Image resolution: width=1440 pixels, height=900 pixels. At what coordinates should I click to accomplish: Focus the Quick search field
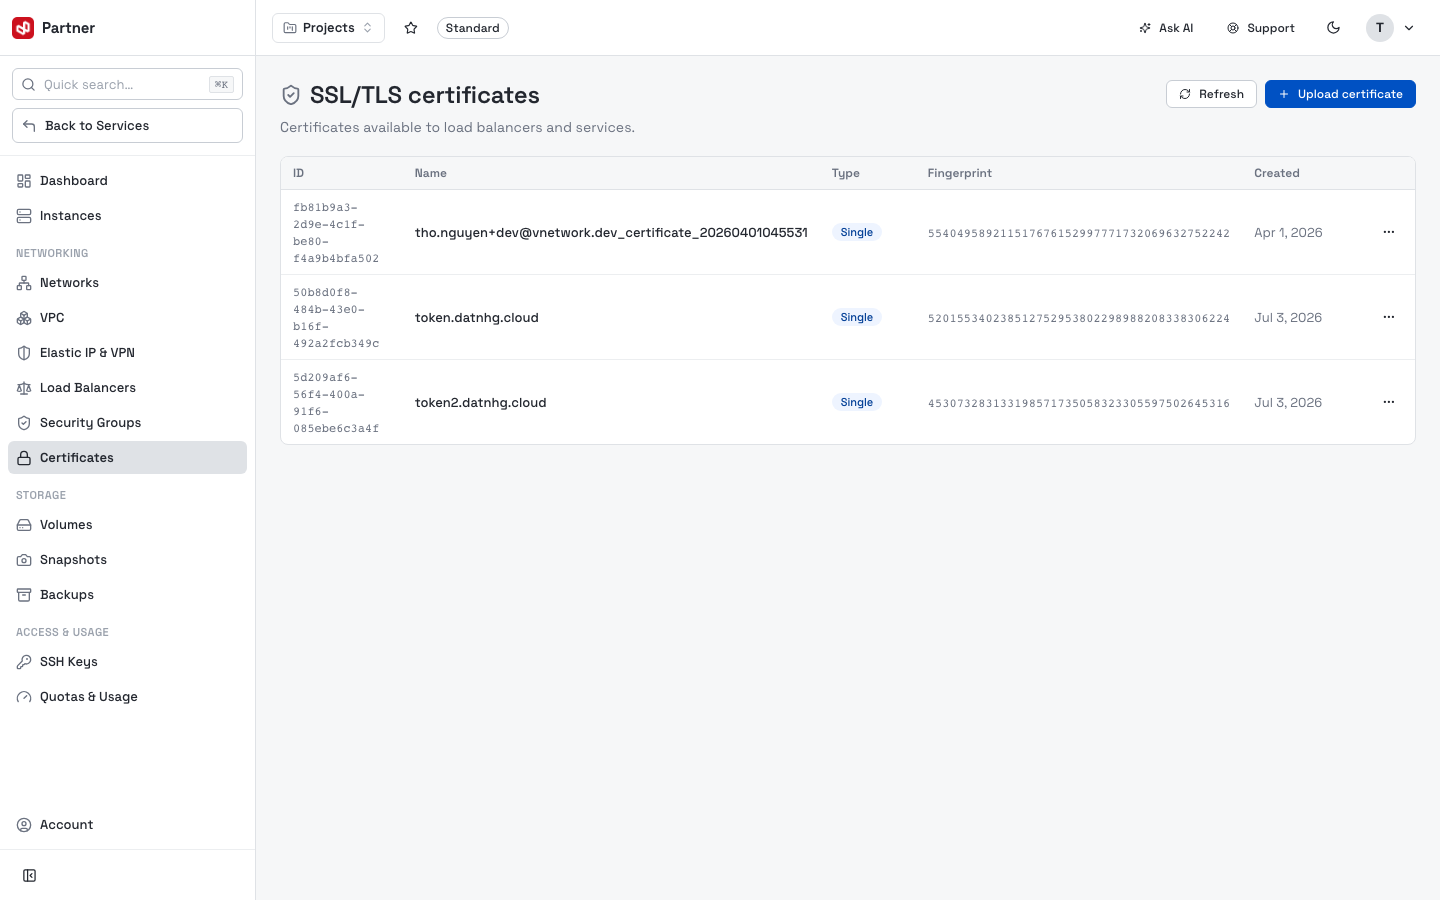tap(127, 84)
